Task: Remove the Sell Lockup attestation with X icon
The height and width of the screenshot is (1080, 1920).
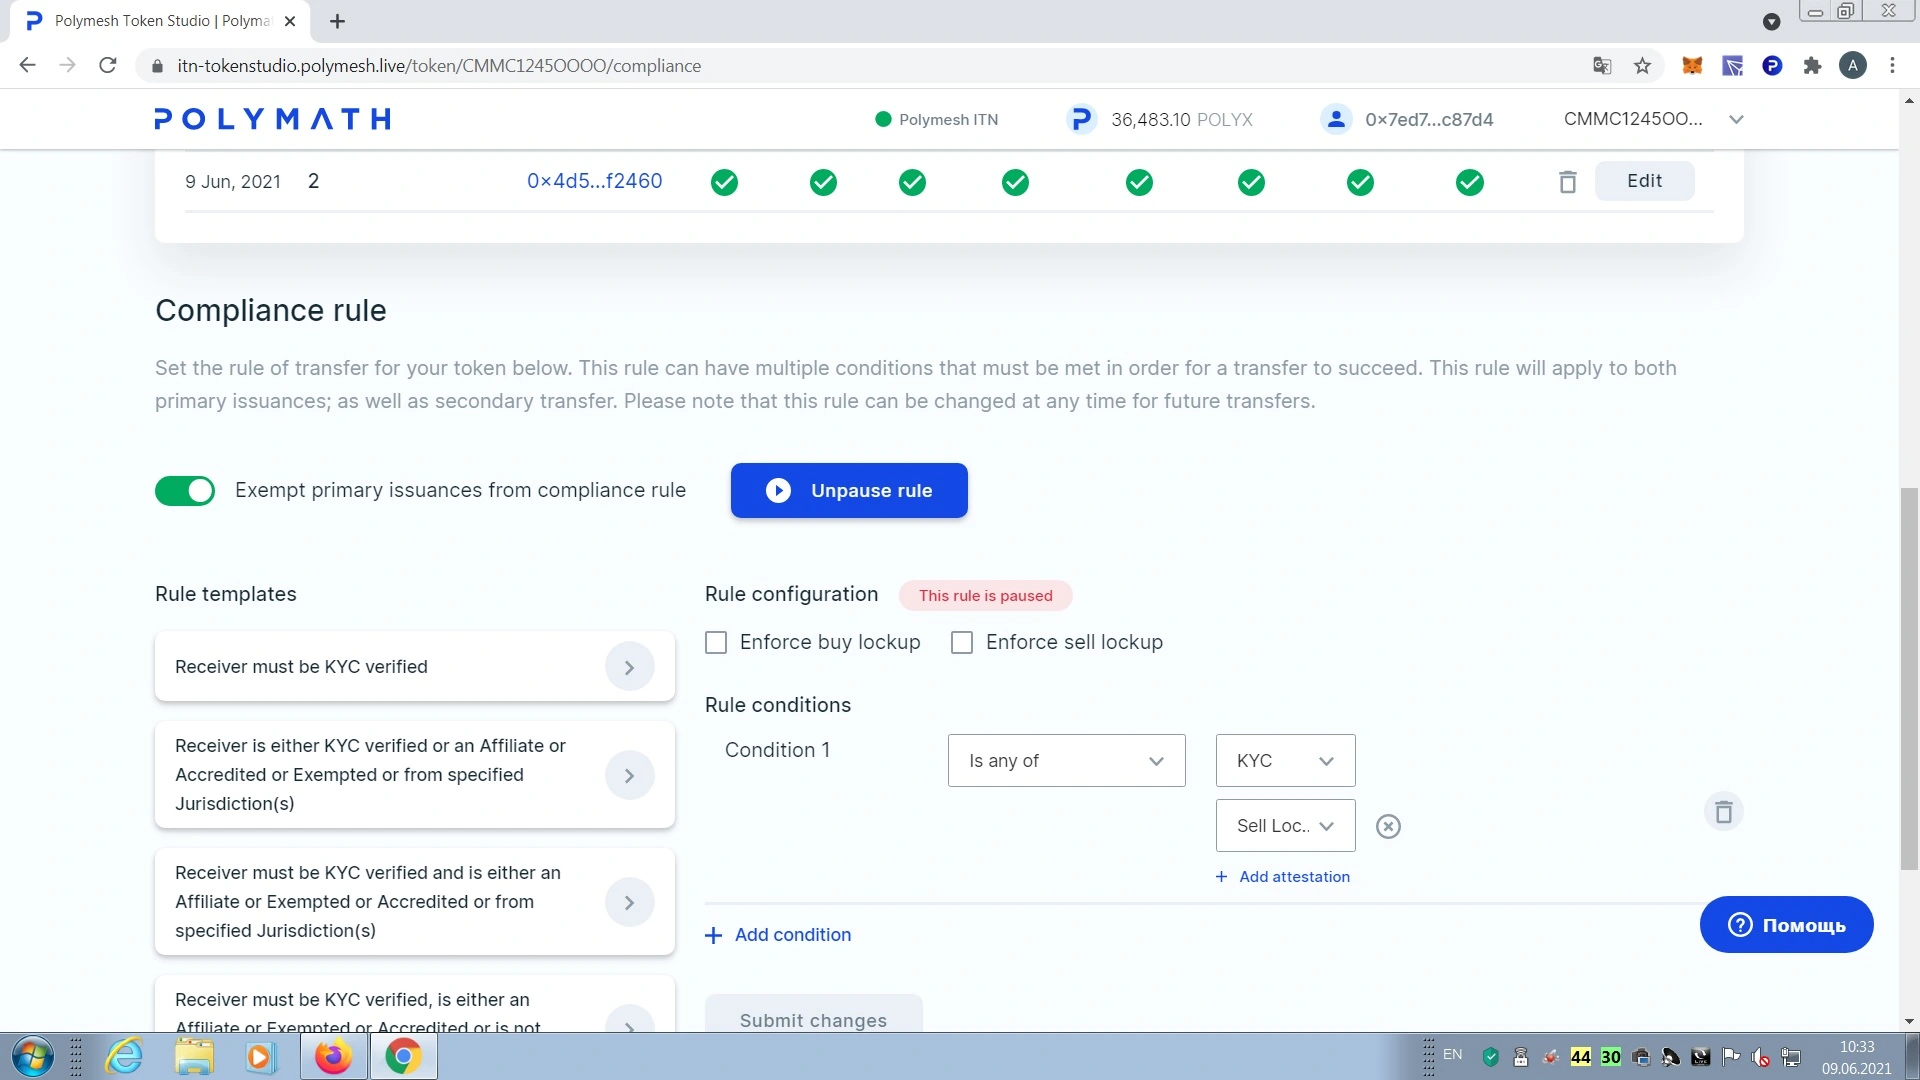Action: [x=1388, y=826]
